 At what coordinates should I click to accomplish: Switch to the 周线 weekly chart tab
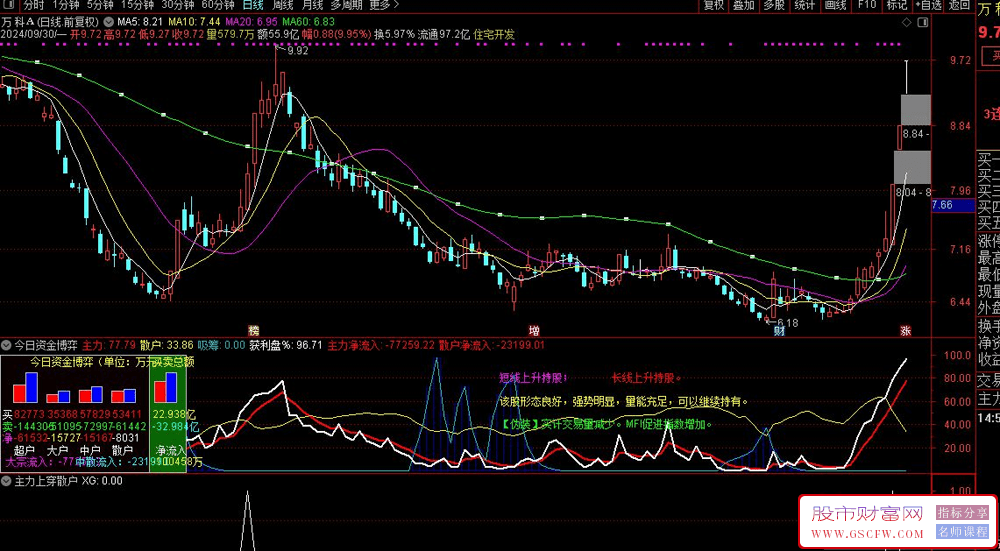pyautogui.click(x=283, y=5)
